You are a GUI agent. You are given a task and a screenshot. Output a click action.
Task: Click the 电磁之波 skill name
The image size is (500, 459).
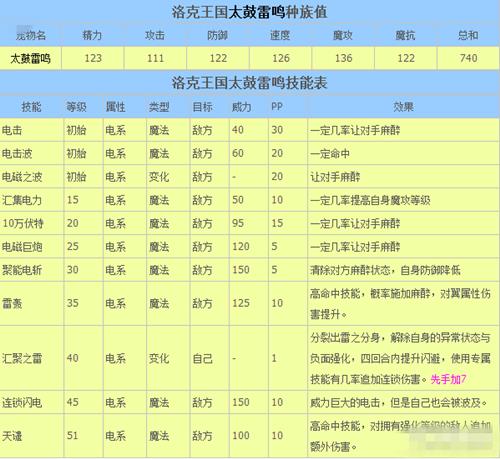(22, 177)
